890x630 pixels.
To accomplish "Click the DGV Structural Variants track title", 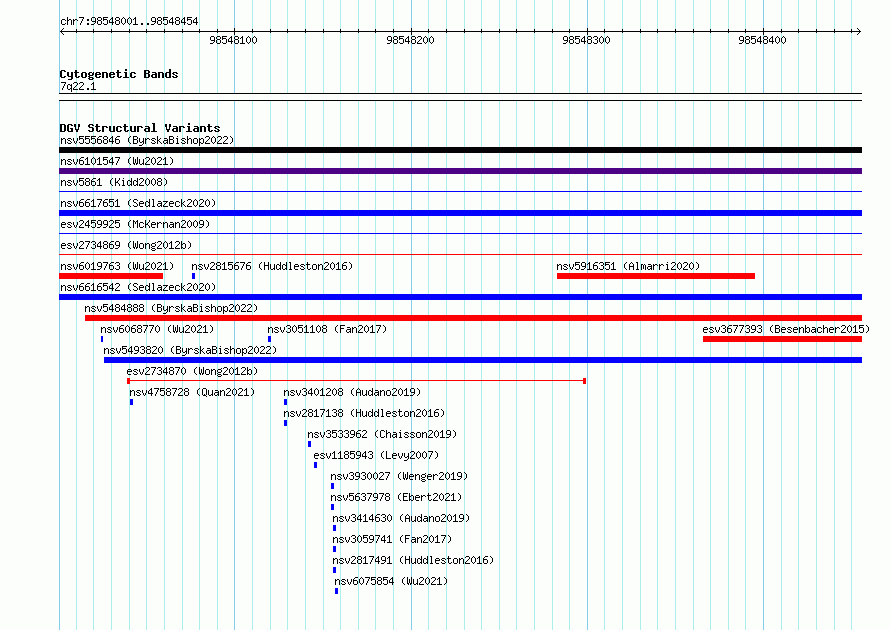I will click(140, 128).
